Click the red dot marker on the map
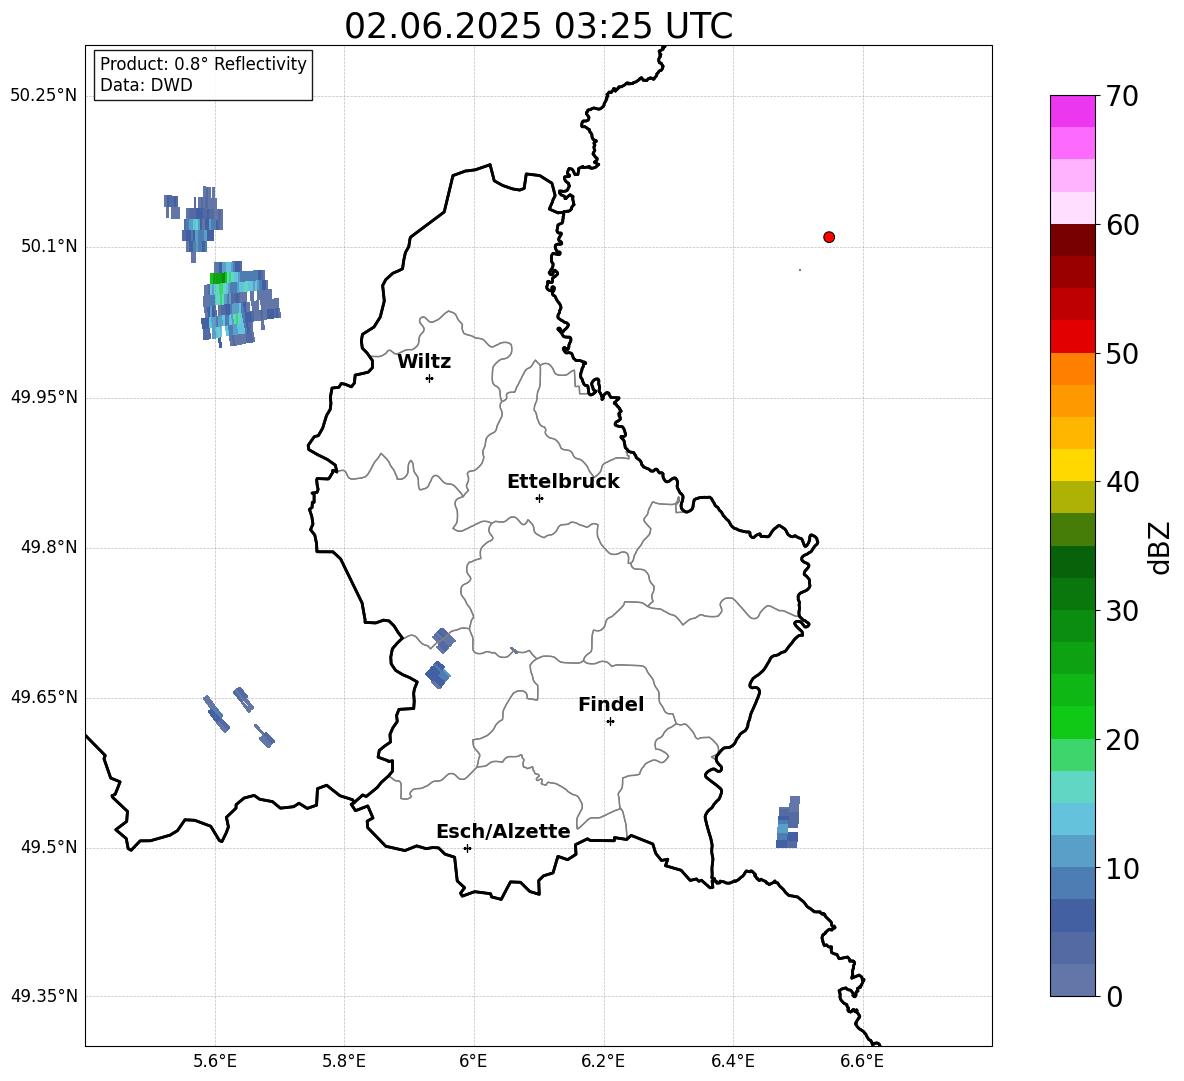 pyautogui.click(x=829, y=237)
